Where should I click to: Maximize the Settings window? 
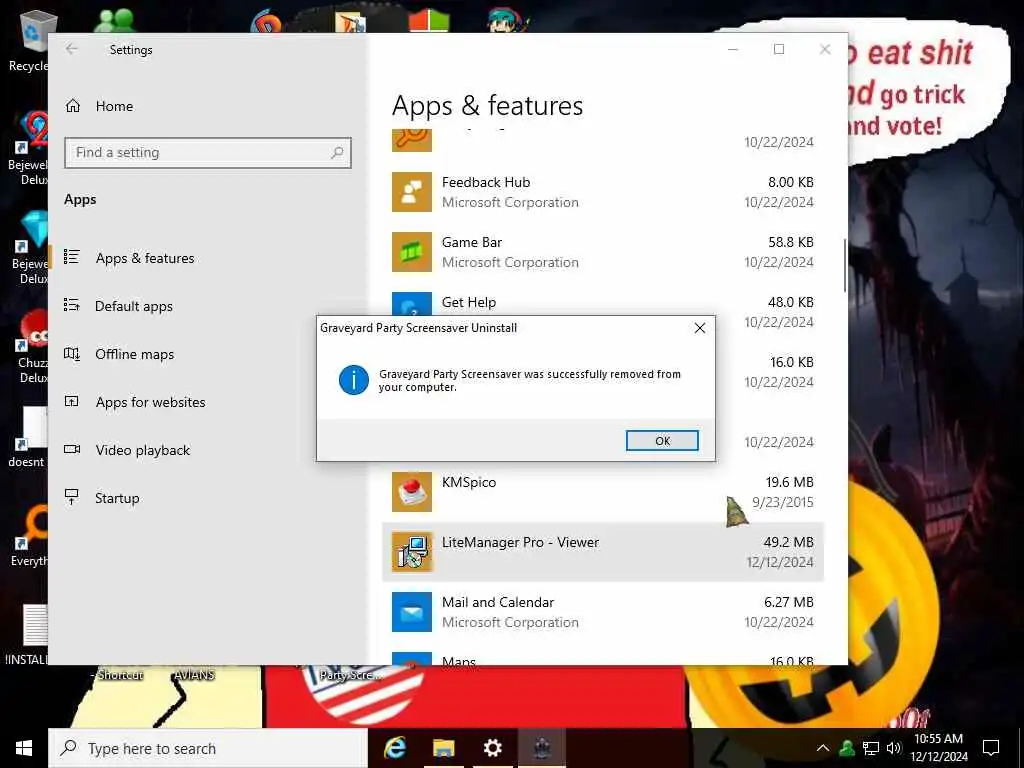(x=778, y=49)
